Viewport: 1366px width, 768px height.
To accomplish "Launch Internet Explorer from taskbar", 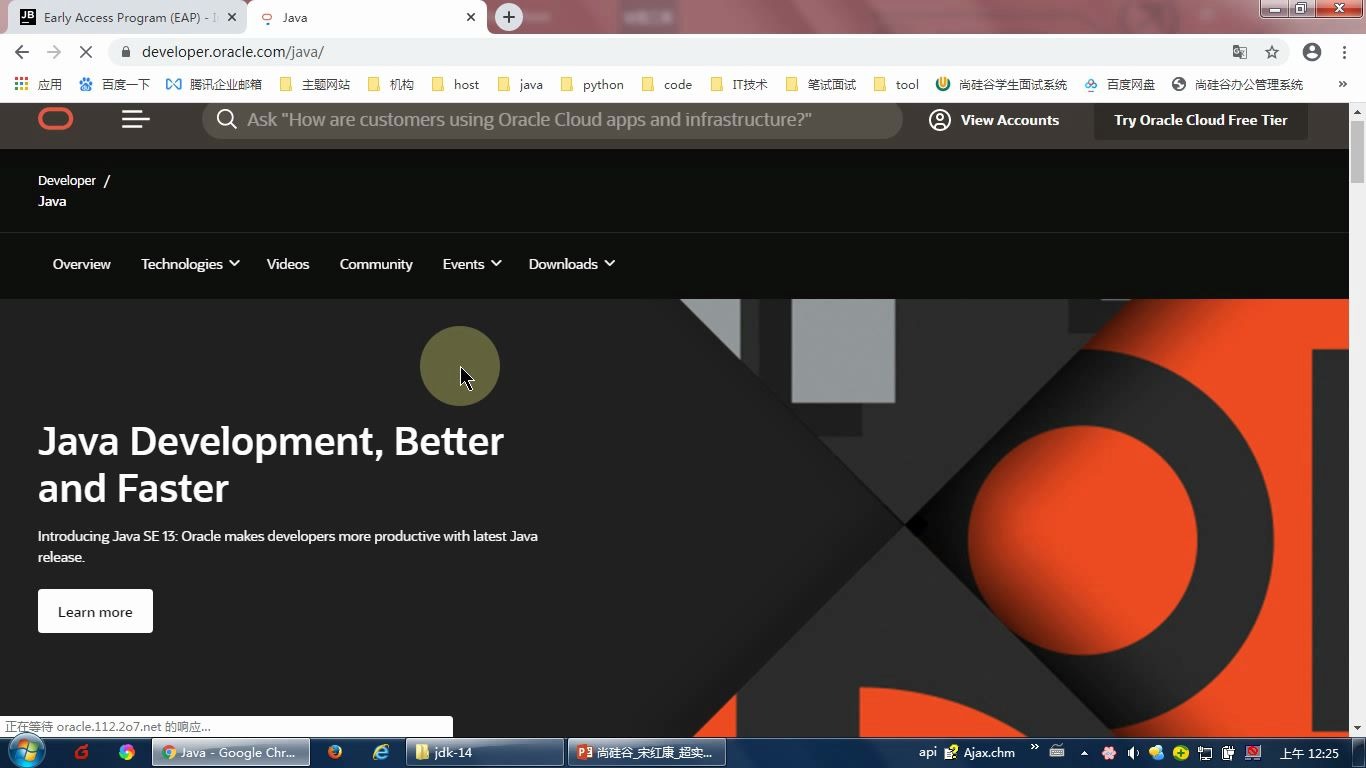I will click(x=381, y=752).
